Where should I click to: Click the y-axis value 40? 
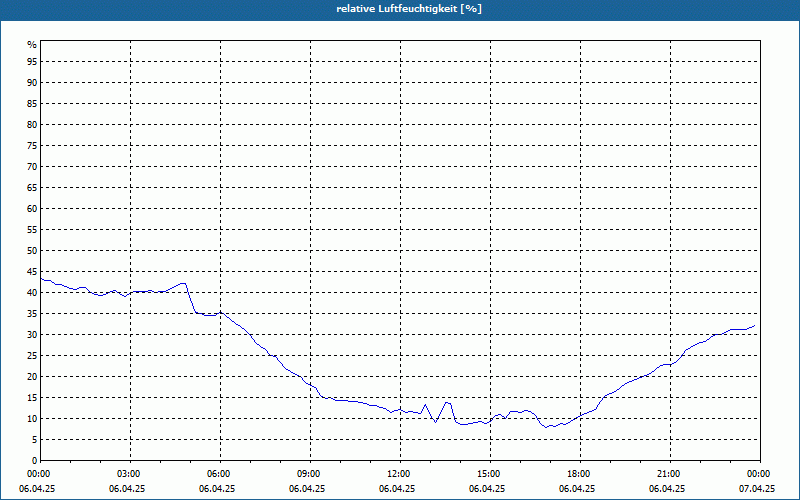[32, 293]
